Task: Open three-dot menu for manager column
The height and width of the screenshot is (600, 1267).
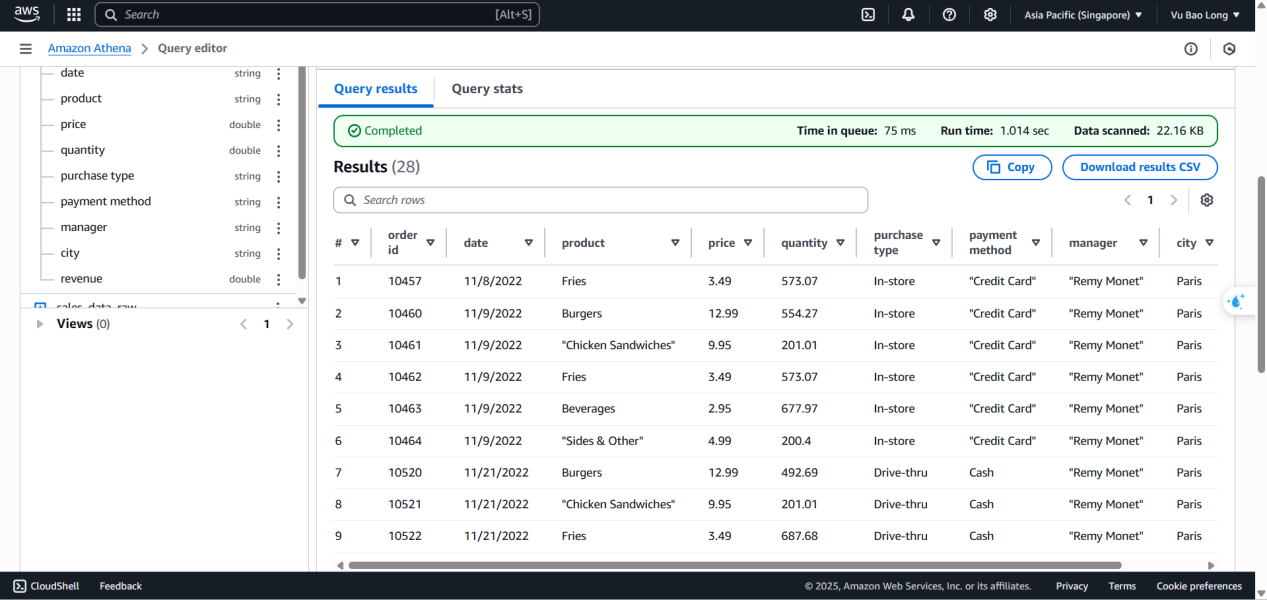Action: point(279,228)
